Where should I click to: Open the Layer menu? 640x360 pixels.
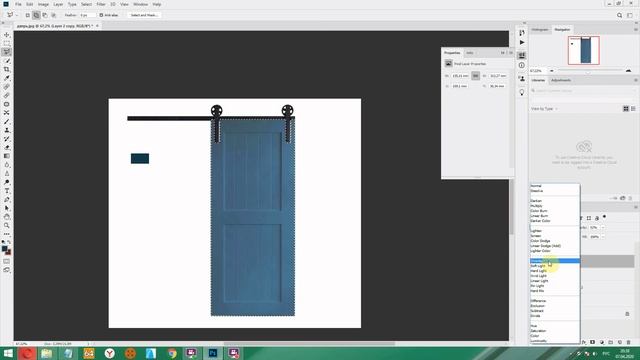[58, 4]
